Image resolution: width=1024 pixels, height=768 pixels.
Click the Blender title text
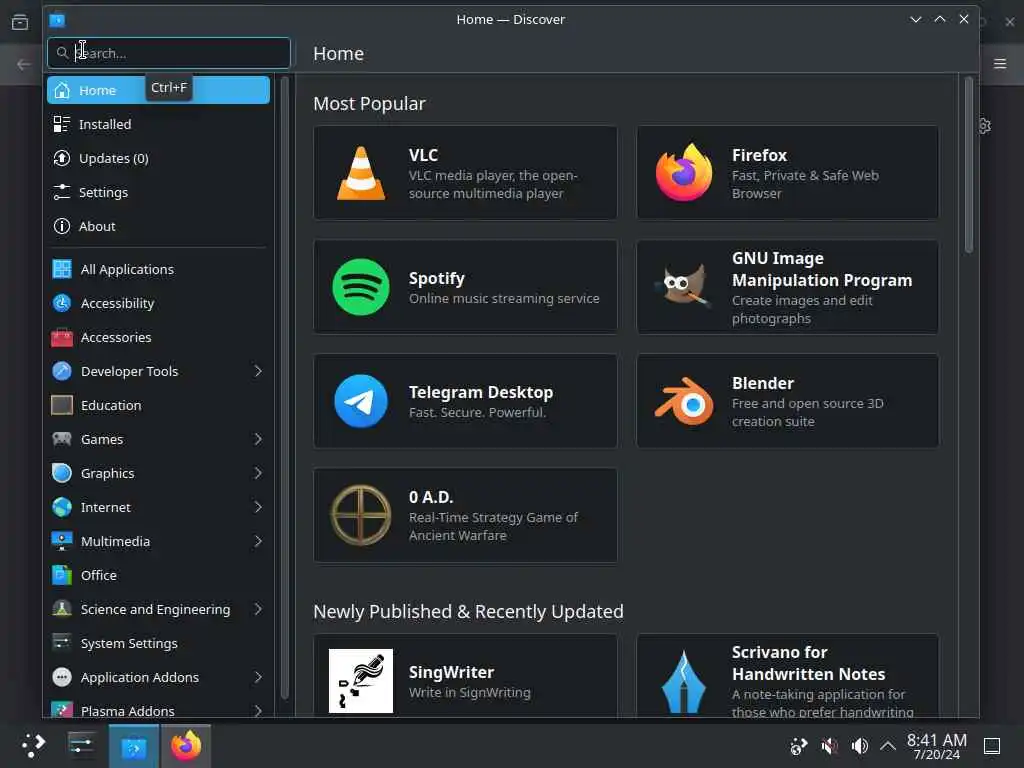pos(763,383)
